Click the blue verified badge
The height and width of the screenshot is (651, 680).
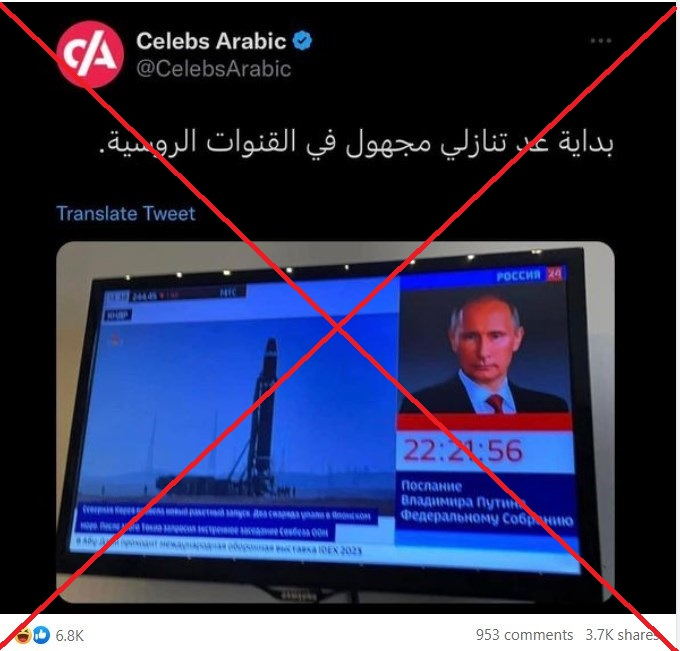302,41
